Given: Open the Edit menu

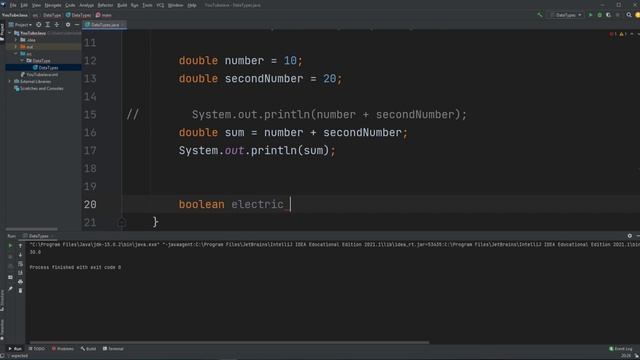Looking at the screenshot, I should (24, 5).
